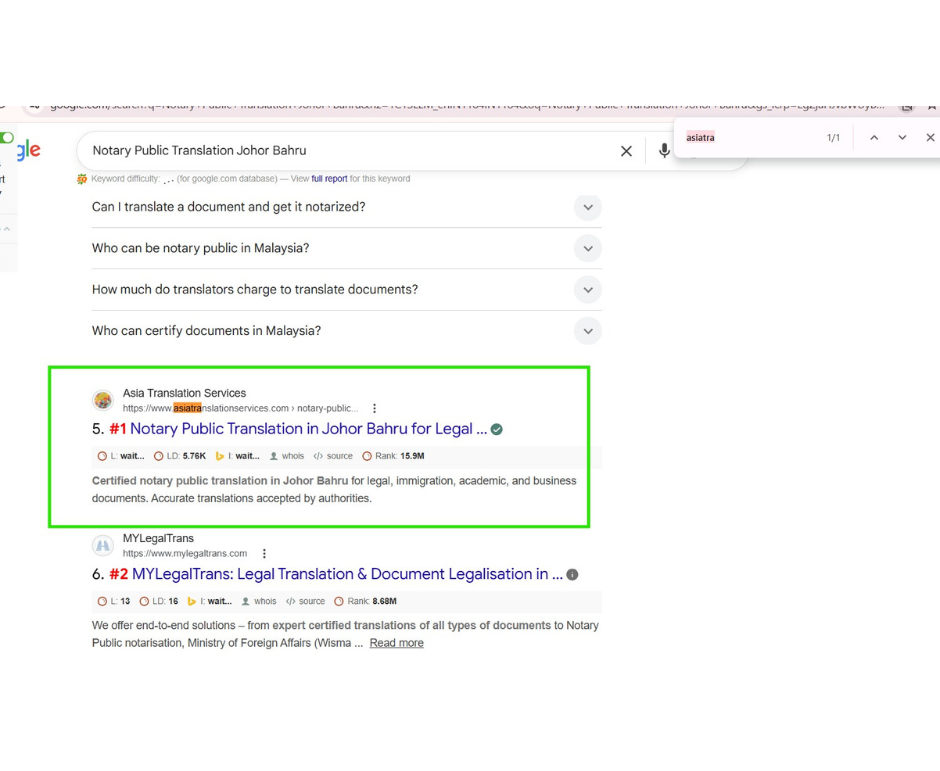Open MYLegalTrans Legal Translation result title
The width and height of the screenshot is (940, 771).
pos(347,574)
